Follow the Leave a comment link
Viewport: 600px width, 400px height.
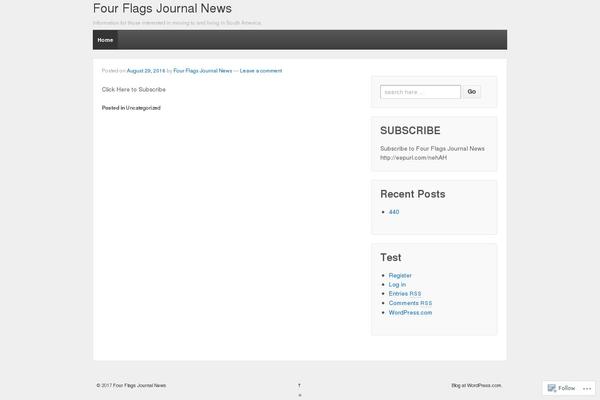(x=261, y=71)
